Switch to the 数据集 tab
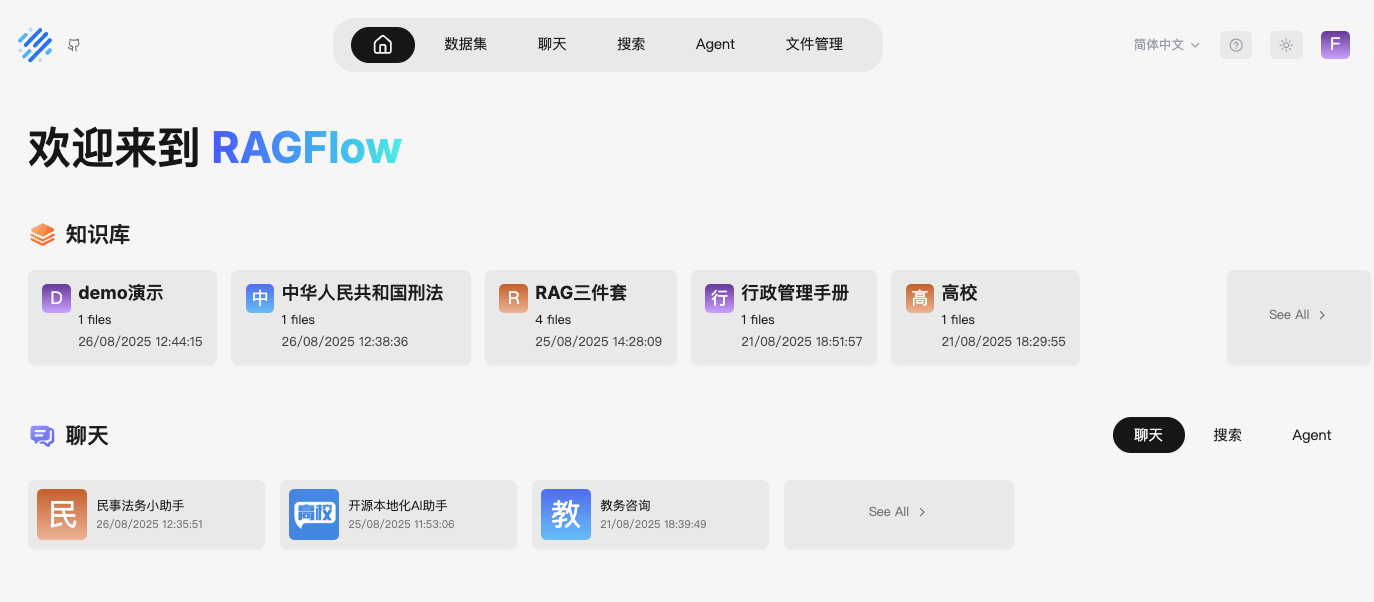The width and height of the screenshot is (1374, 602). click(466, 44)
